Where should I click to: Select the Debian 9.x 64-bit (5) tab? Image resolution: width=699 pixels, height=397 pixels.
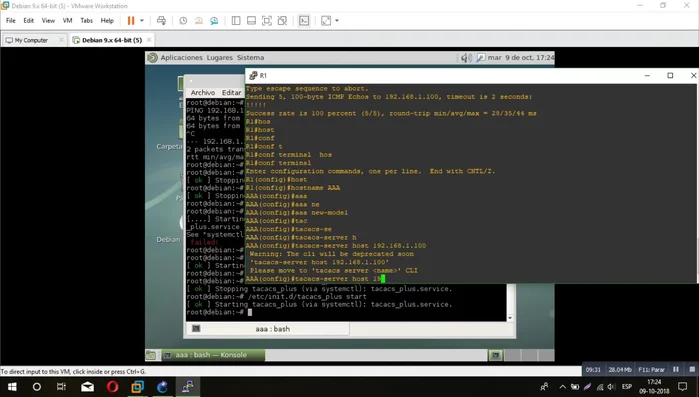[x=111, y=40]
